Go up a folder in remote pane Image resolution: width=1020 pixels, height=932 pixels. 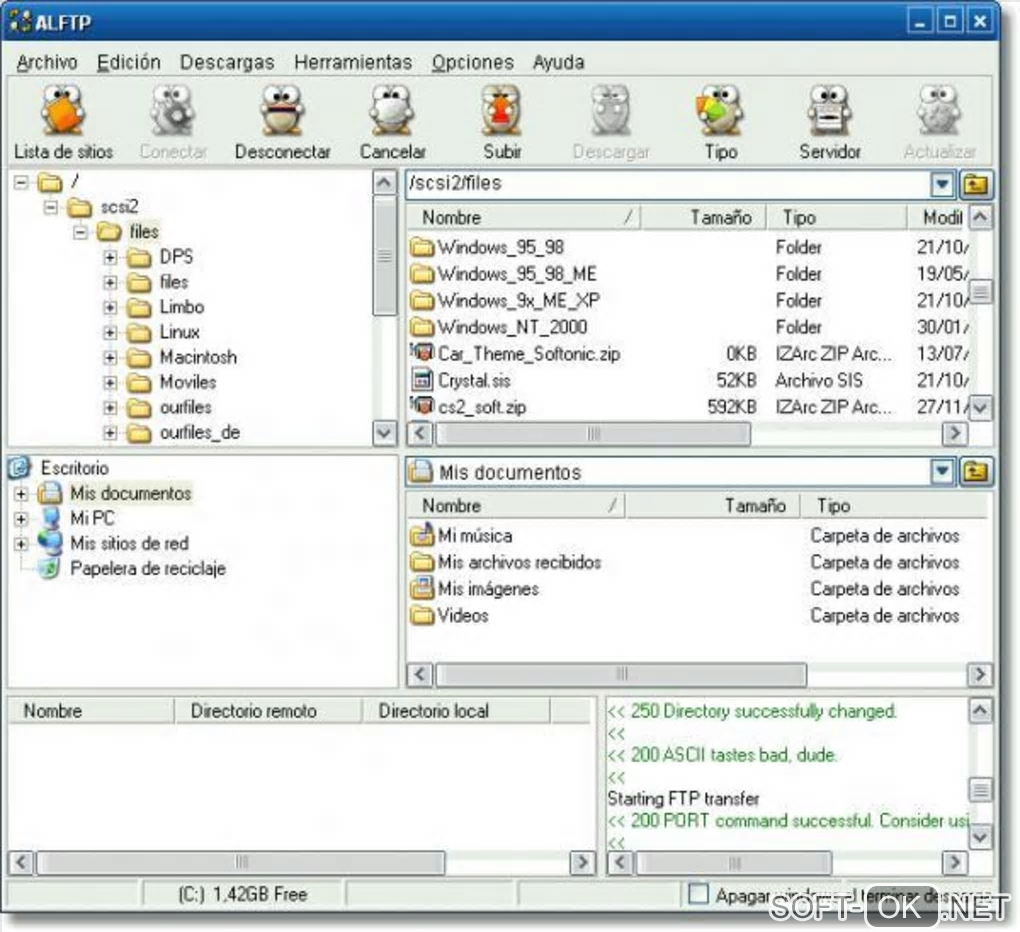[976, 185]
